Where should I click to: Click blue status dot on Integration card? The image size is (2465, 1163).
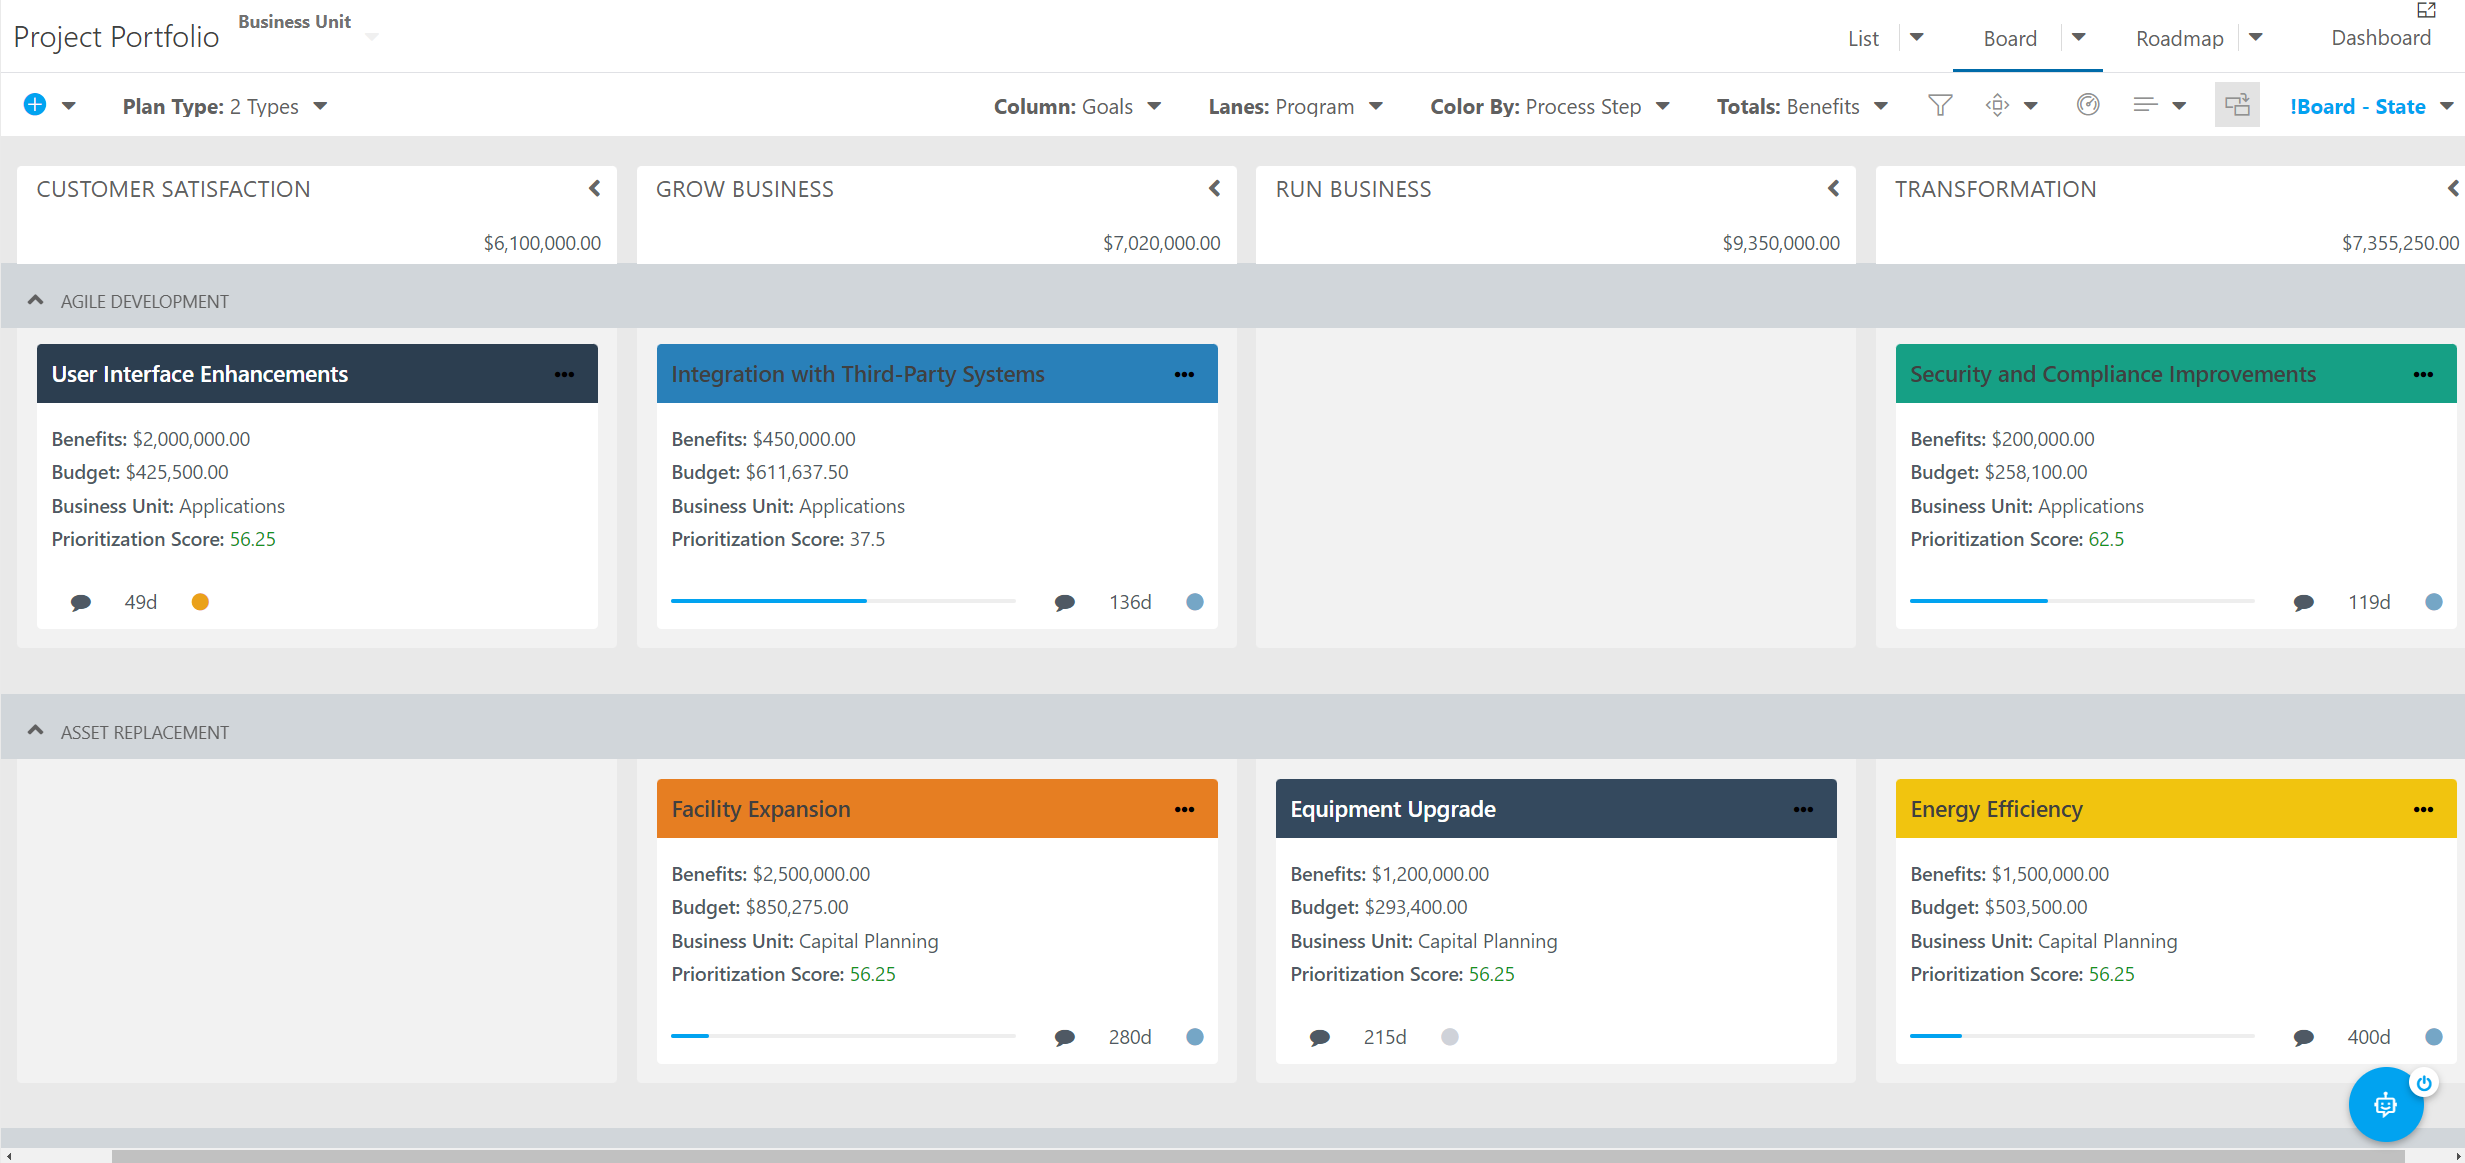click(1195, 602)
